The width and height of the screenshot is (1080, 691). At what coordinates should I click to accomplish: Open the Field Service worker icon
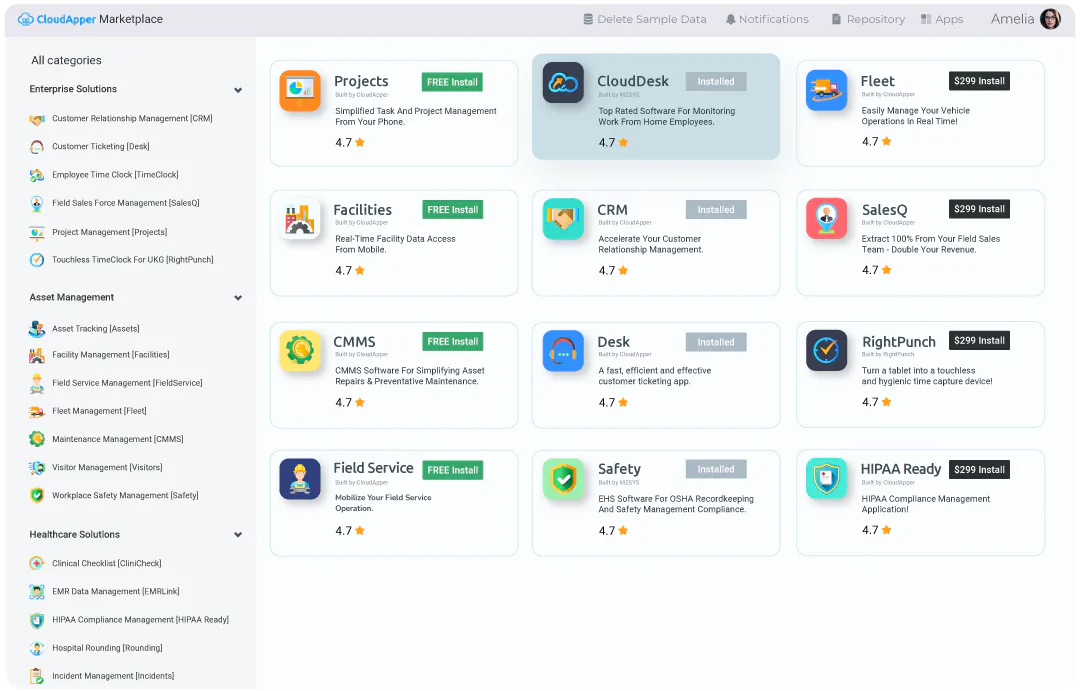(300, 479)
